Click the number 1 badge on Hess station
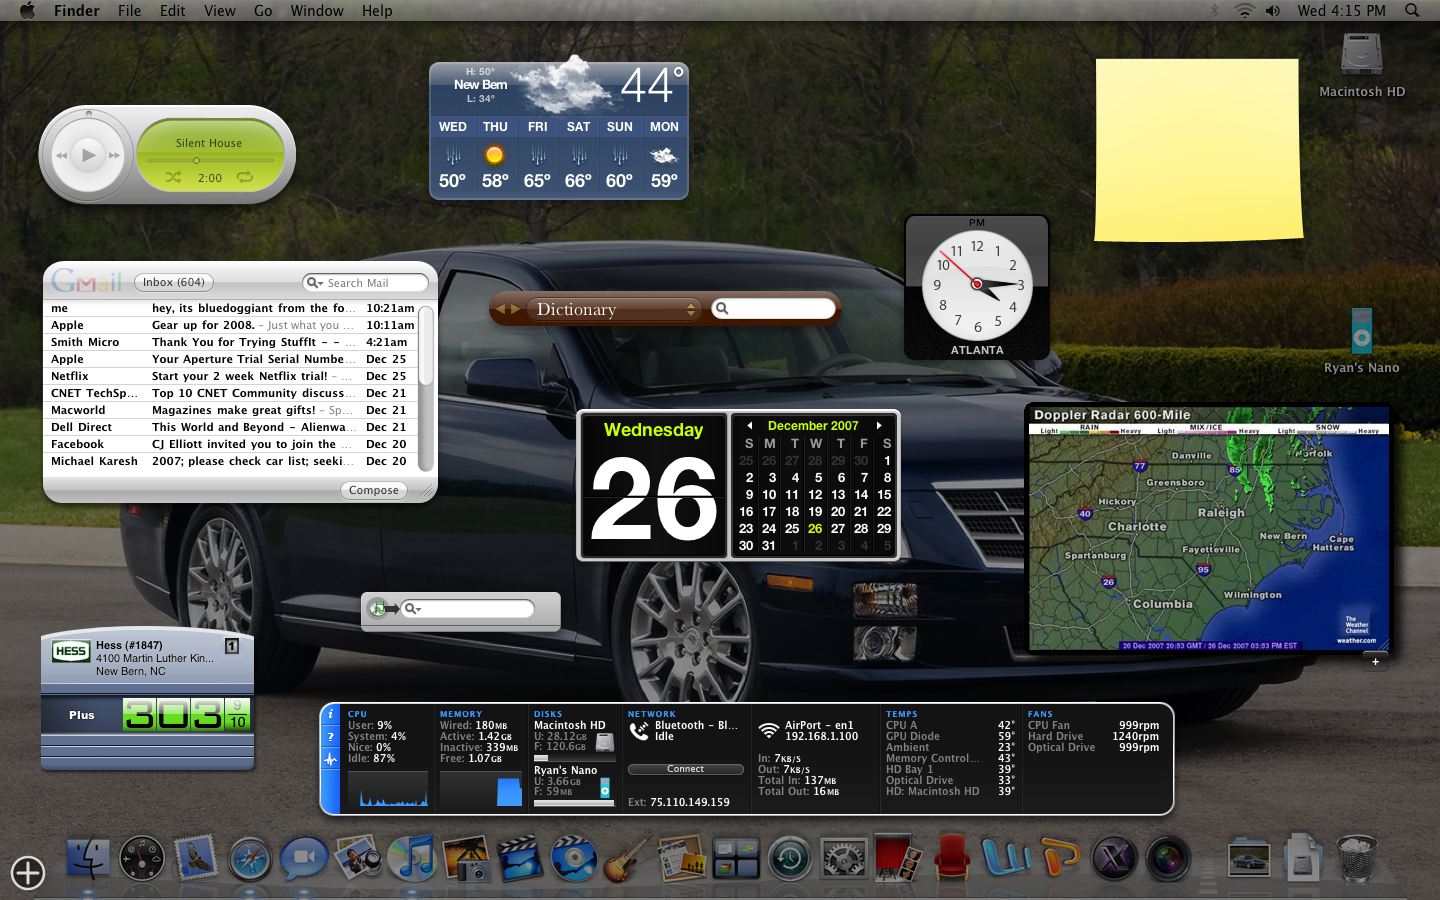This screenshot has width=1440, height=900. point(232,647)
